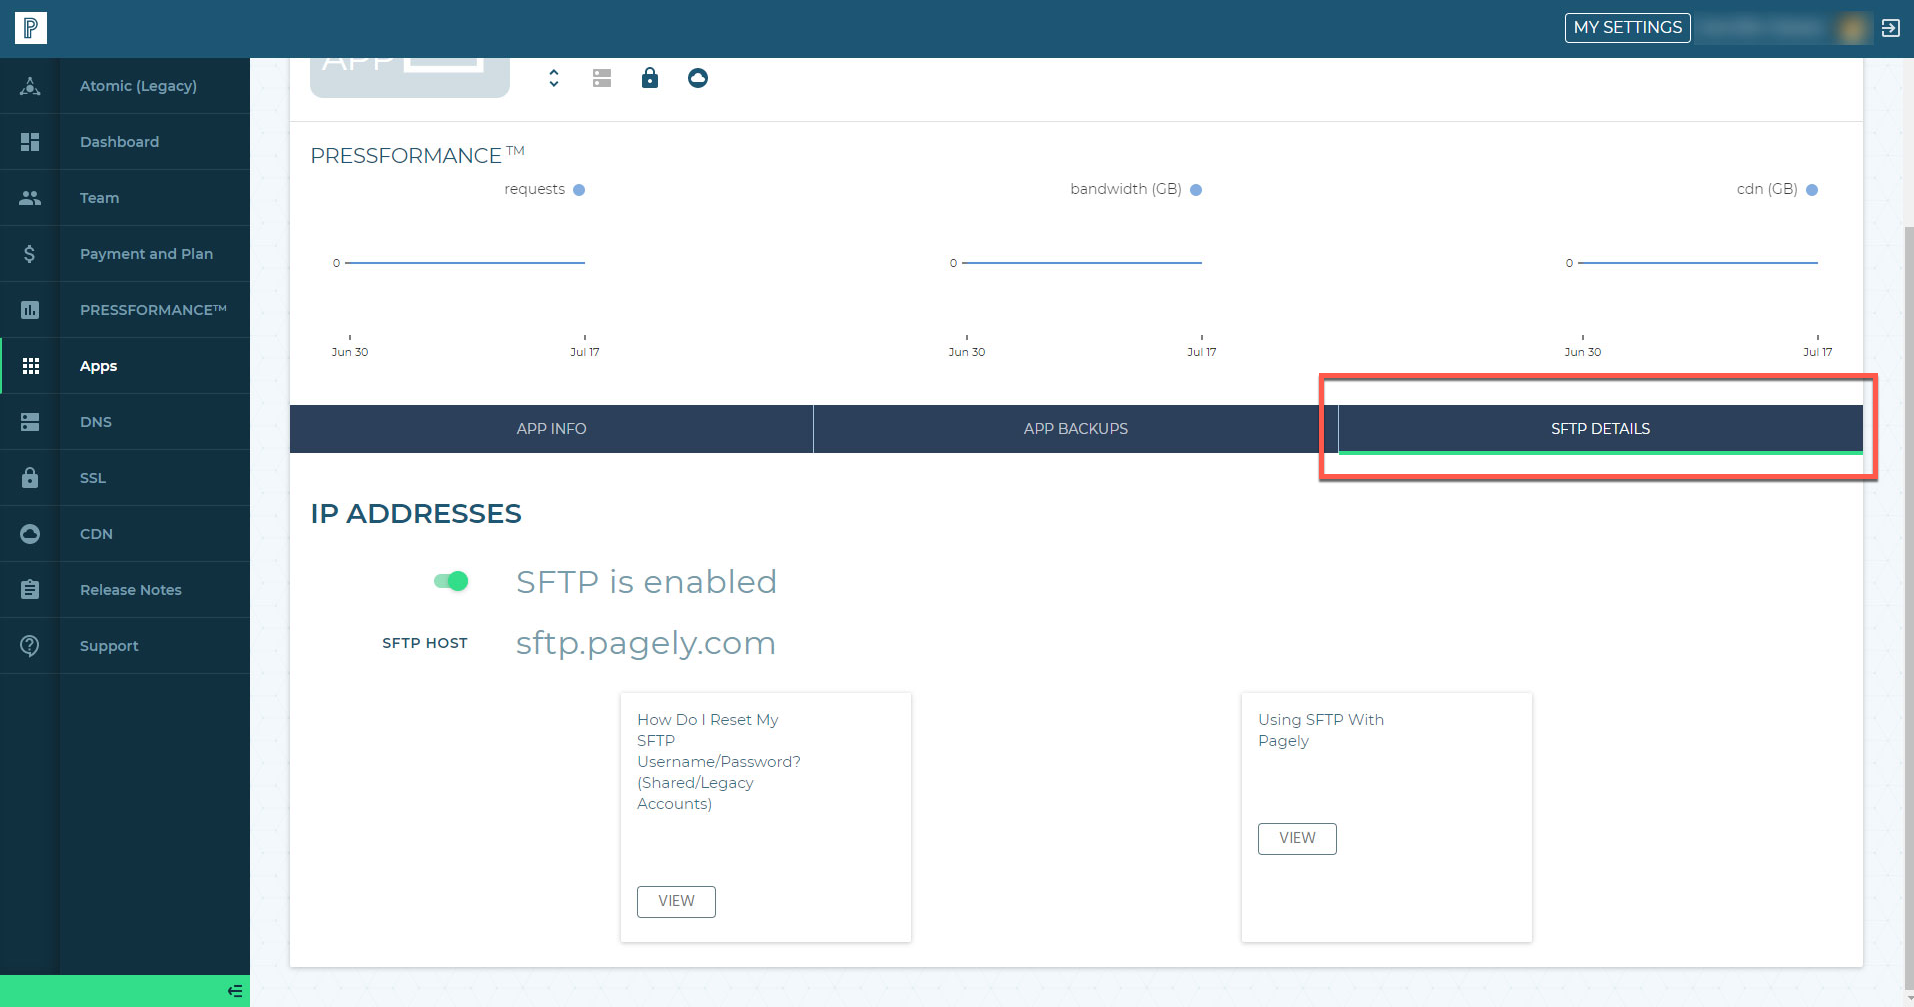Toggle the cdn (GB) legend indicator
Screen dimensions: 1914x1007
point(1812,189)
